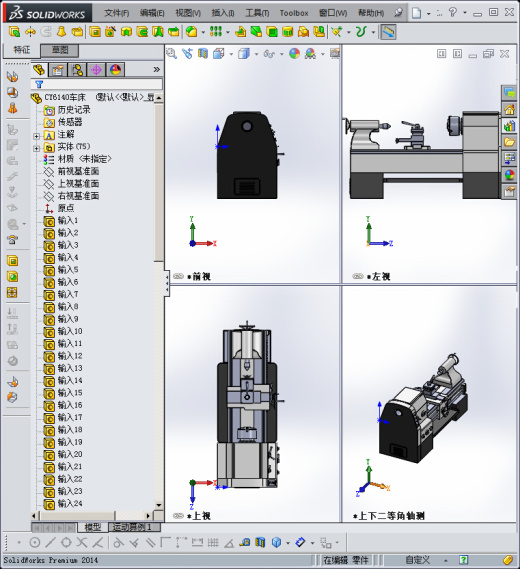Open the DimXpertManager tab icon

96,70
